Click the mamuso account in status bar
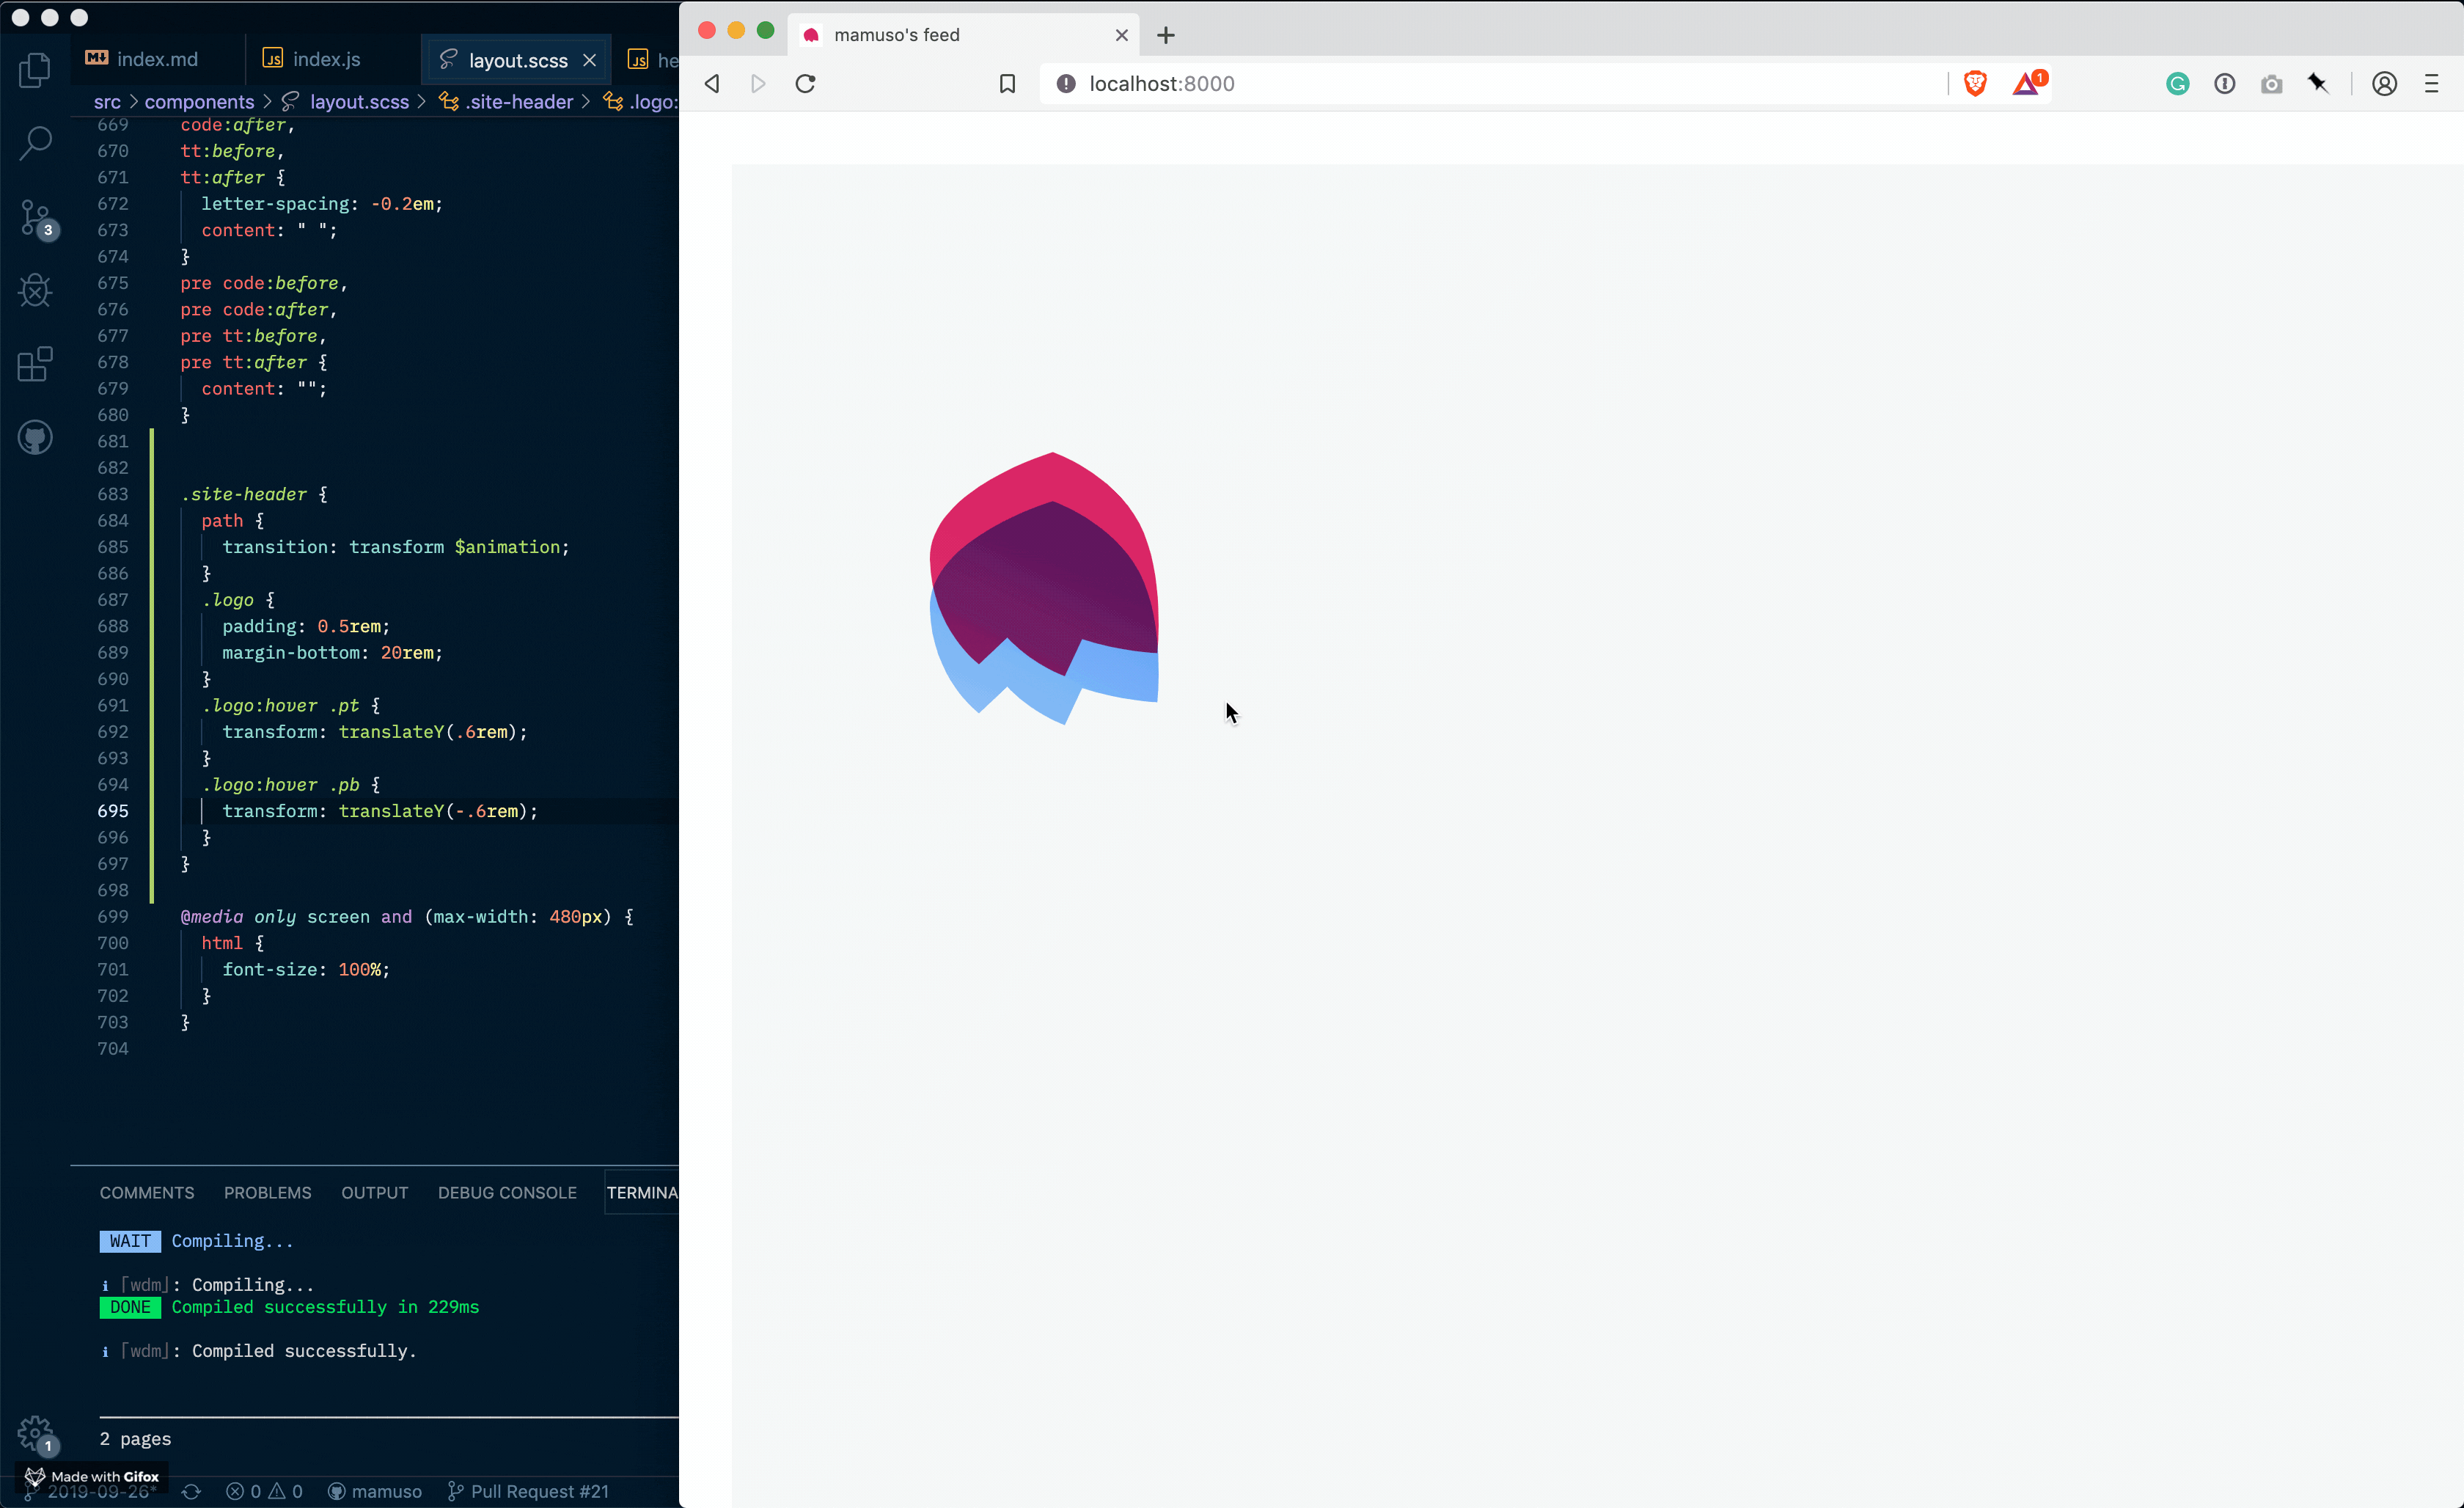 (385, 1491)
